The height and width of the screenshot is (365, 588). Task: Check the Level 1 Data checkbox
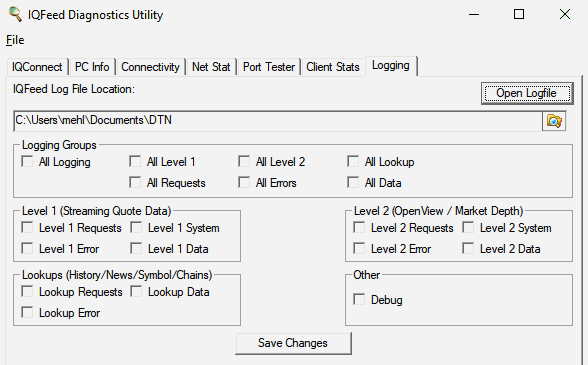[136, 249]
